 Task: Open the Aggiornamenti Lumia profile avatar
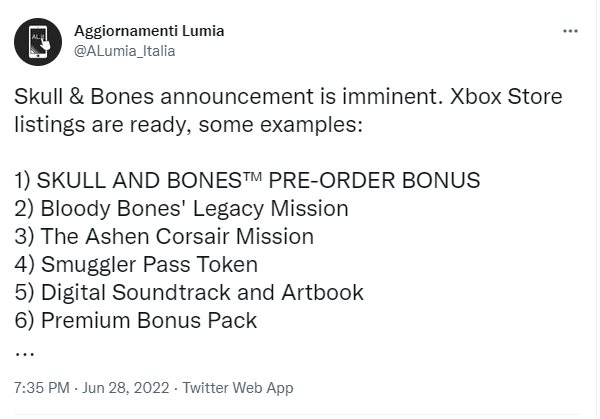click(x=38, y=42)
